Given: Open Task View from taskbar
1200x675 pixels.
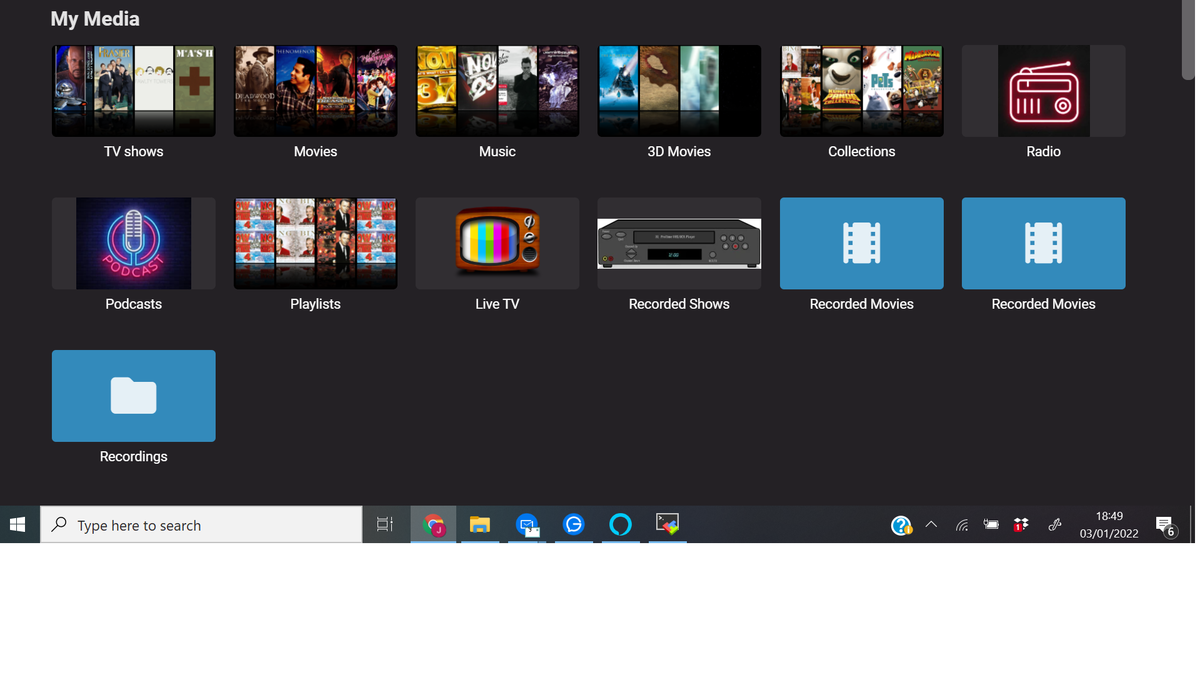Looking at the screenshot, I should [384, 525].
